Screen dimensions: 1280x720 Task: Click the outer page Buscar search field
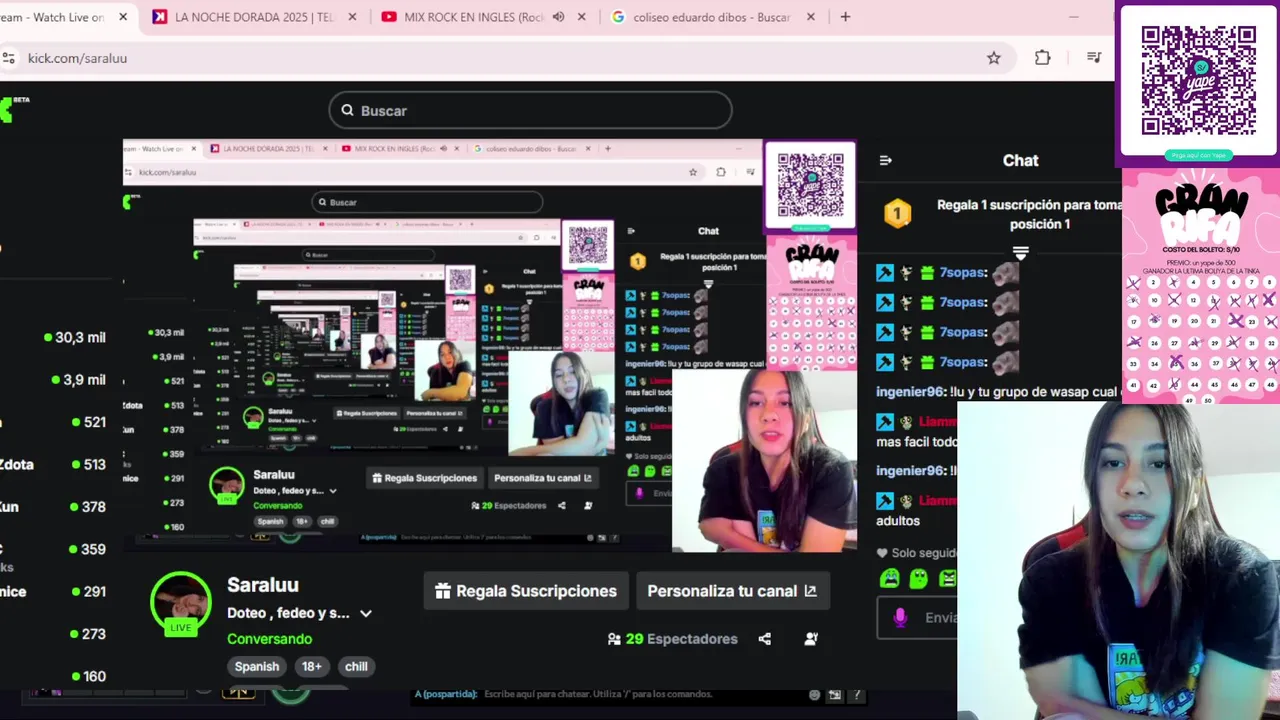[530, 110]
